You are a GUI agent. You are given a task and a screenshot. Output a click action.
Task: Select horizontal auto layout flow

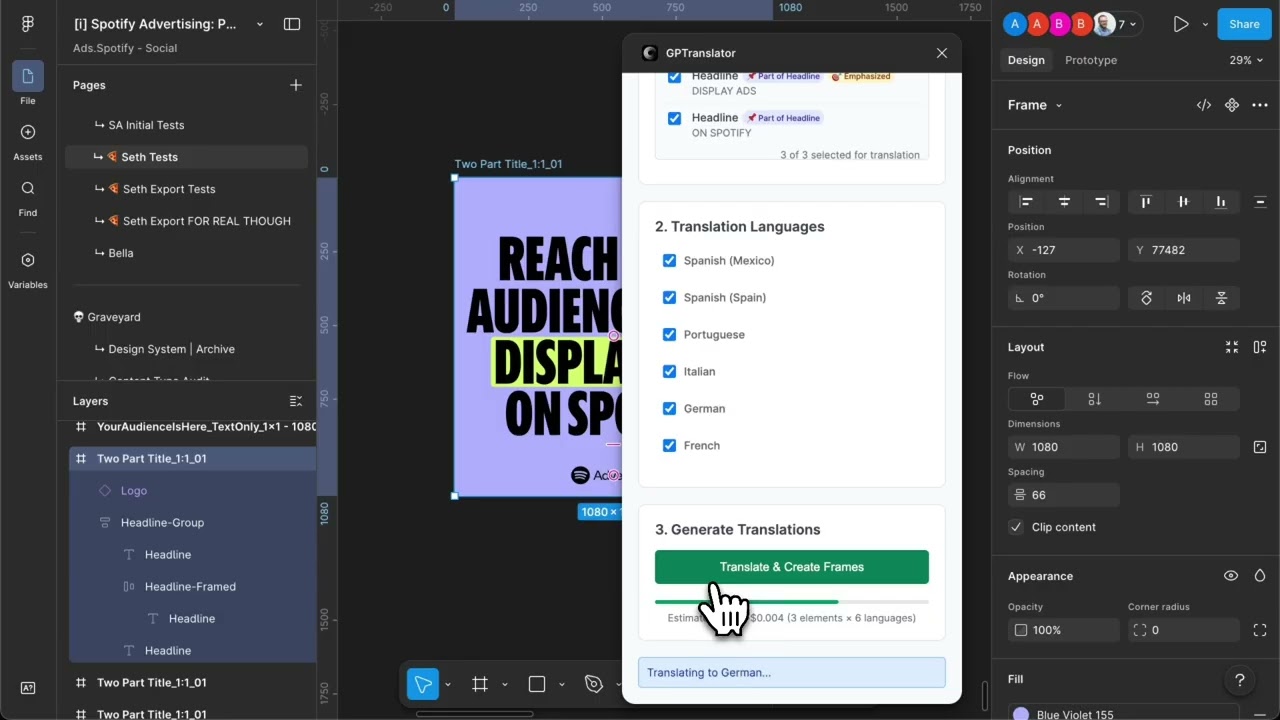pos(1153,399)
